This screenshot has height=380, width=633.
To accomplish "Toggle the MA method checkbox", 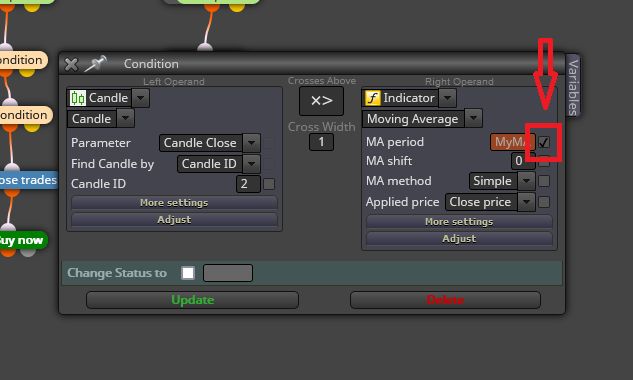I will (x=544, y=181).
